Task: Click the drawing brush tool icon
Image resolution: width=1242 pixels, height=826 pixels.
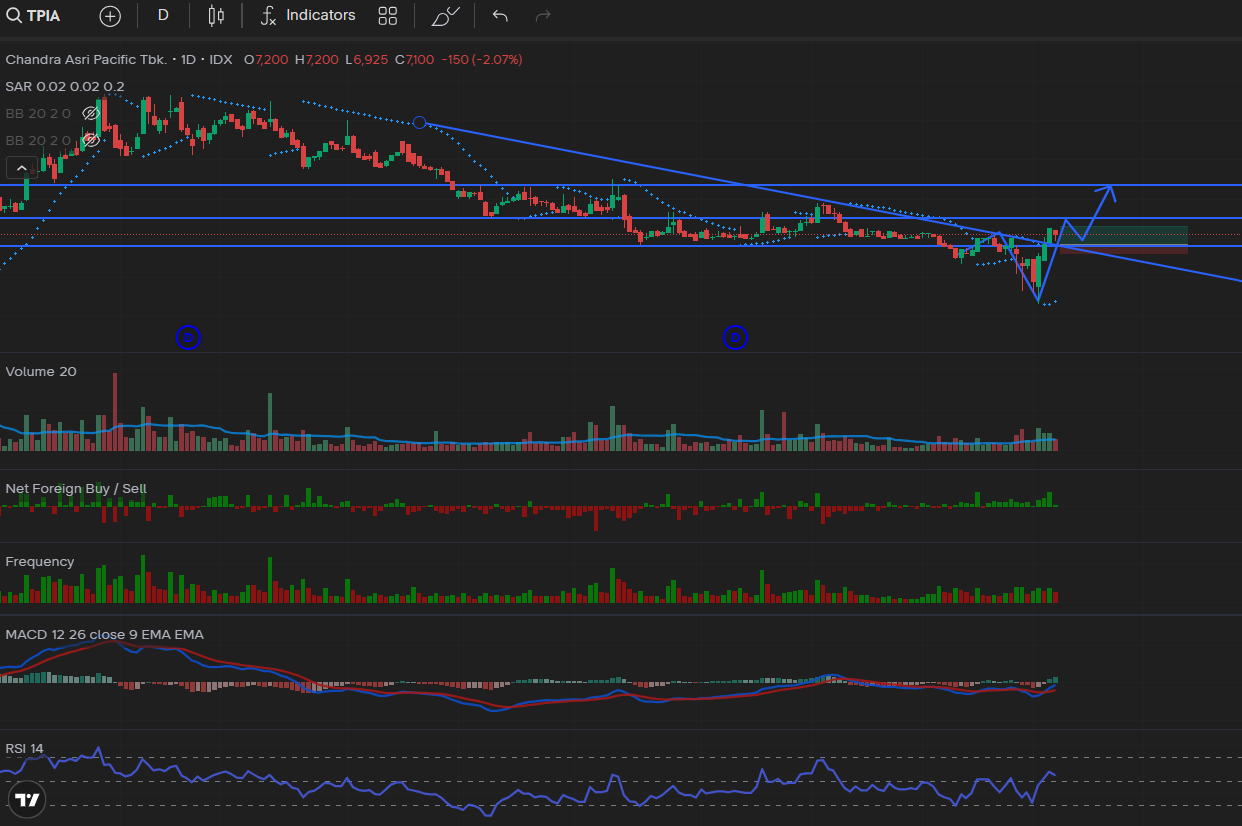Action: click(445, 16)
